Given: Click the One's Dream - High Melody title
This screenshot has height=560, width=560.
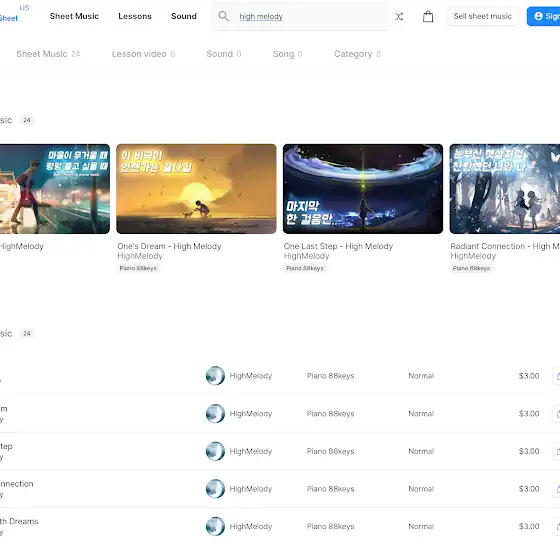Looking at the screenshot, I should click(169, 246).
